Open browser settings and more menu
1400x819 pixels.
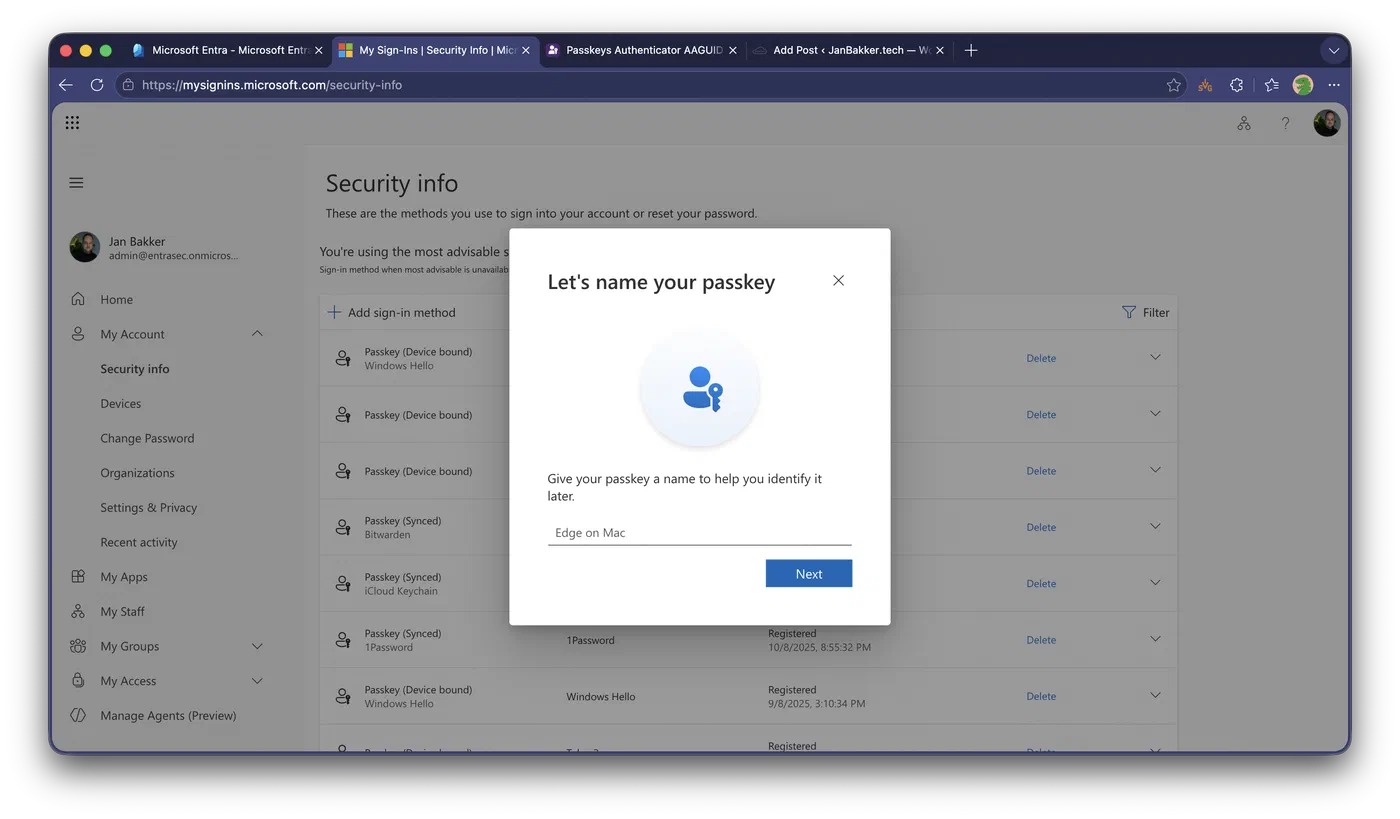pos(1334,85)
